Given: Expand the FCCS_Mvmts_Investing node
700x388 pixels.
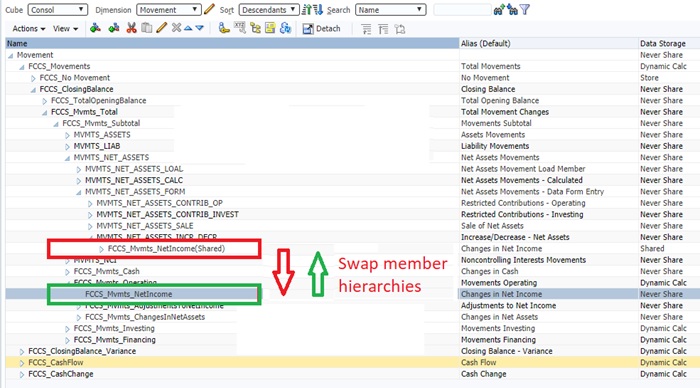Looking at the screenshot, I should coord(67,329).
